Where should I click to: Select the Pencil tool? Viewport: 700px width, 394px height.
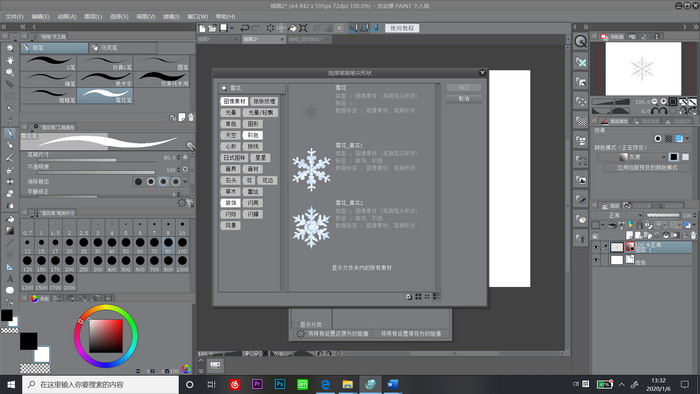[x=9, y=145]
